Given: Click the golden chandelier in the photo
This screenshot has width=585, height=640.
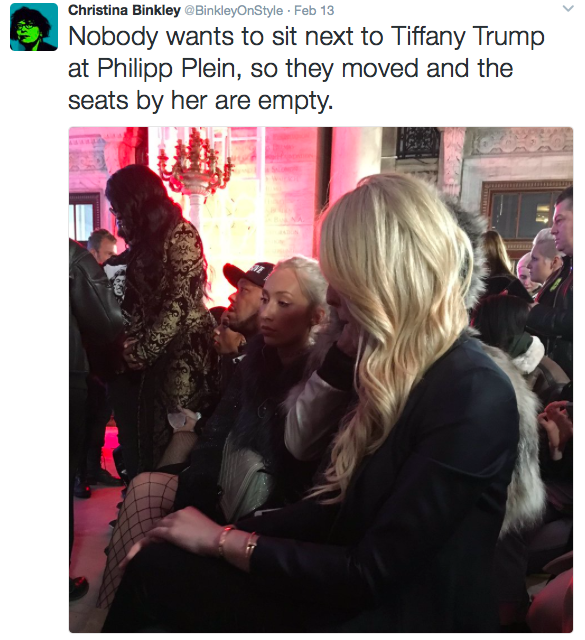Looking at the screenshot, I should pyautogui.click(x=195, y=163).
